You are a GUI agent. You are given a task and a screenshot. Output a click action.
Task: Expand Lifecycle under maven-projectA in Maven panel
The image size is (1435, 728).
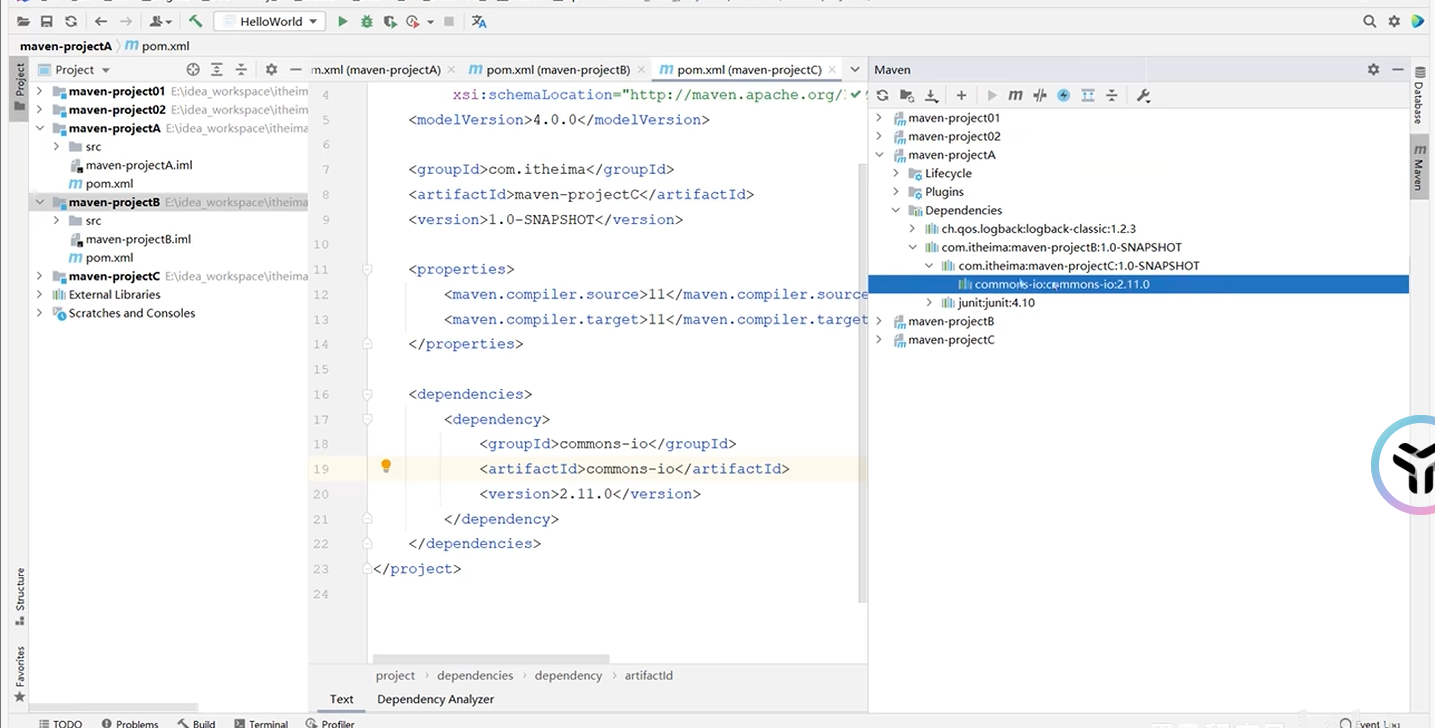coord(897,173)
